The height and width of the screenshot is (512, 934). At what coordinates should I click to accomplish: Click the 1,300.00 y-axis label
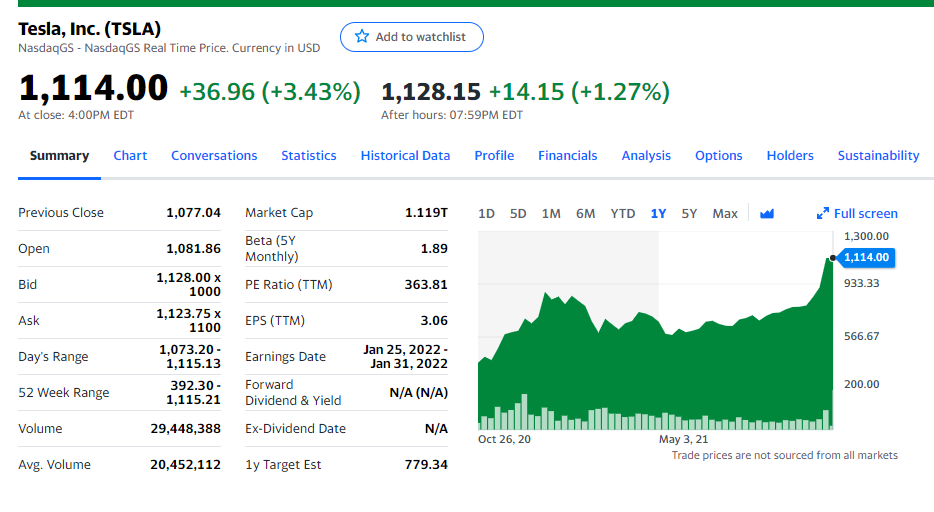pos(866,236)
